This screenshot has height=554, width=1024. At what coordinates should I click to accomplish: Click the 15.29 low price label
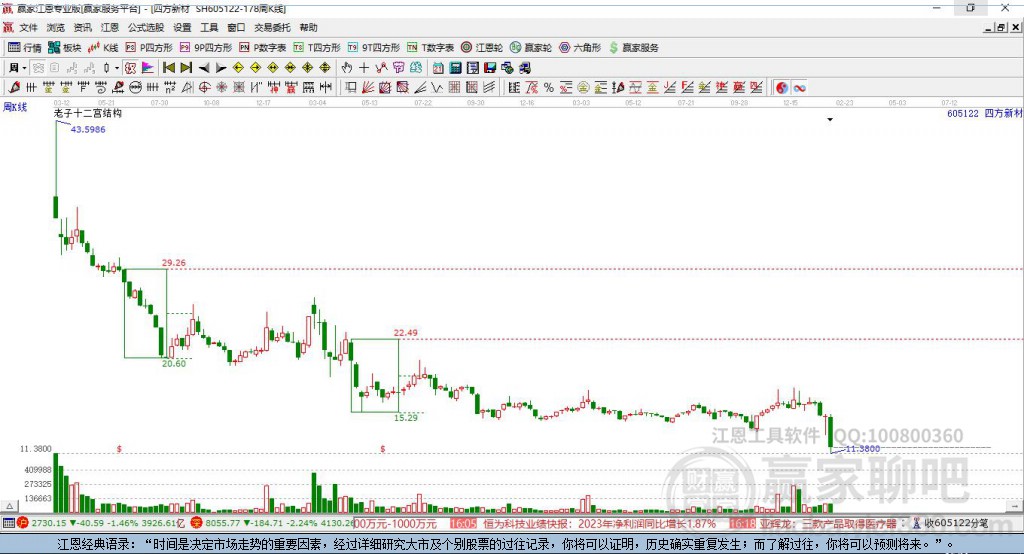pos(406,417)
